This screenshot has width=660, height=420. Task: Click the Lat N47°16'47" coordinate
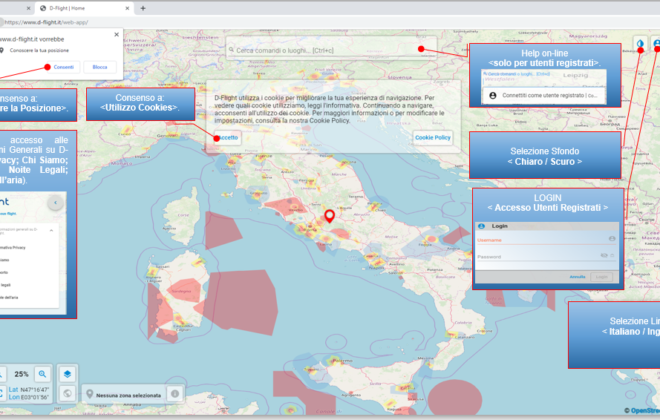click(x=29, y=390)
